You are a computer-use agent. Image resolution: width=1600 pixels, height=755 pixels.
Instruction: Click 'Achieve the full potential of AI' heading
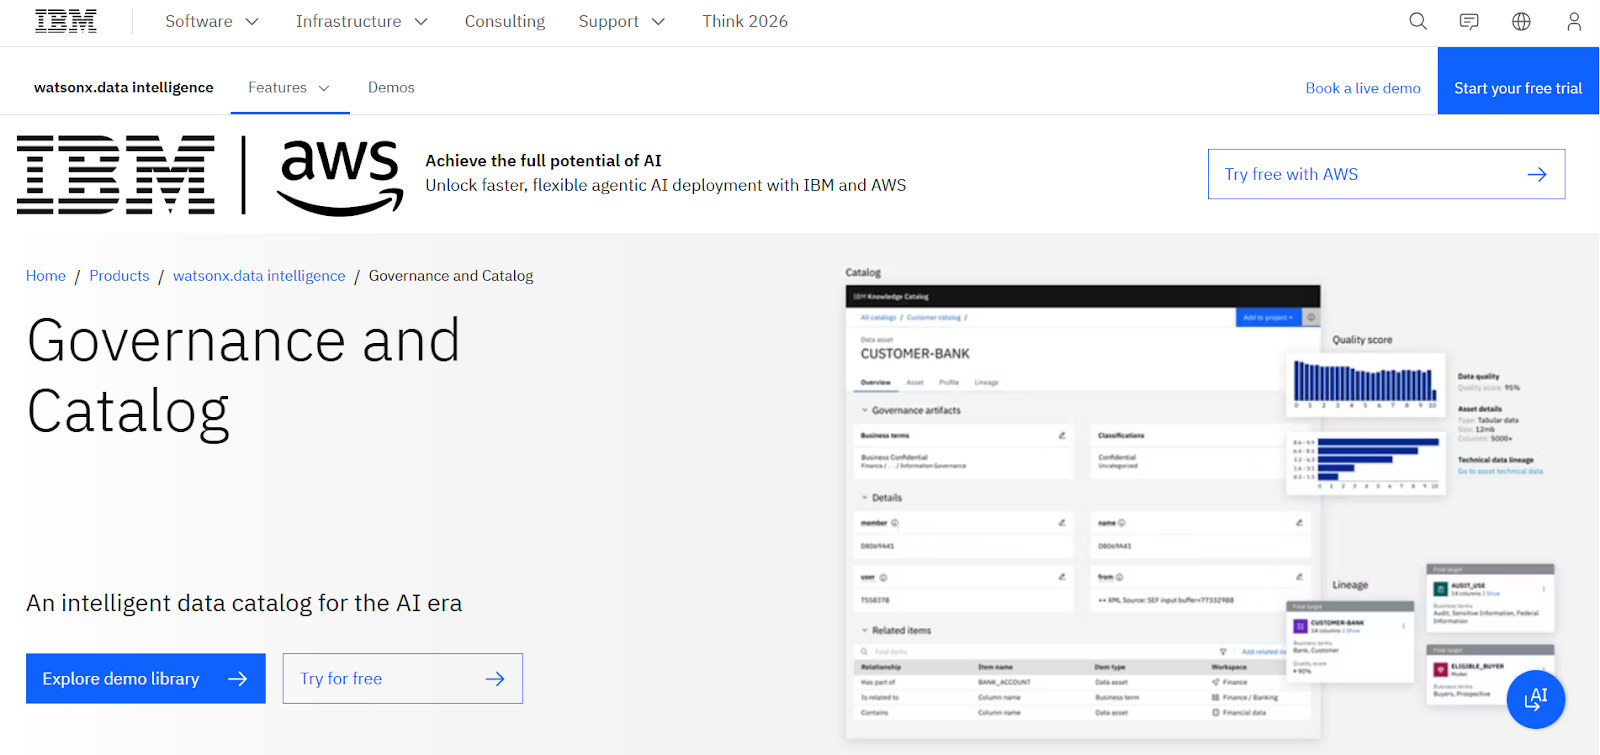tap(544, 161)
